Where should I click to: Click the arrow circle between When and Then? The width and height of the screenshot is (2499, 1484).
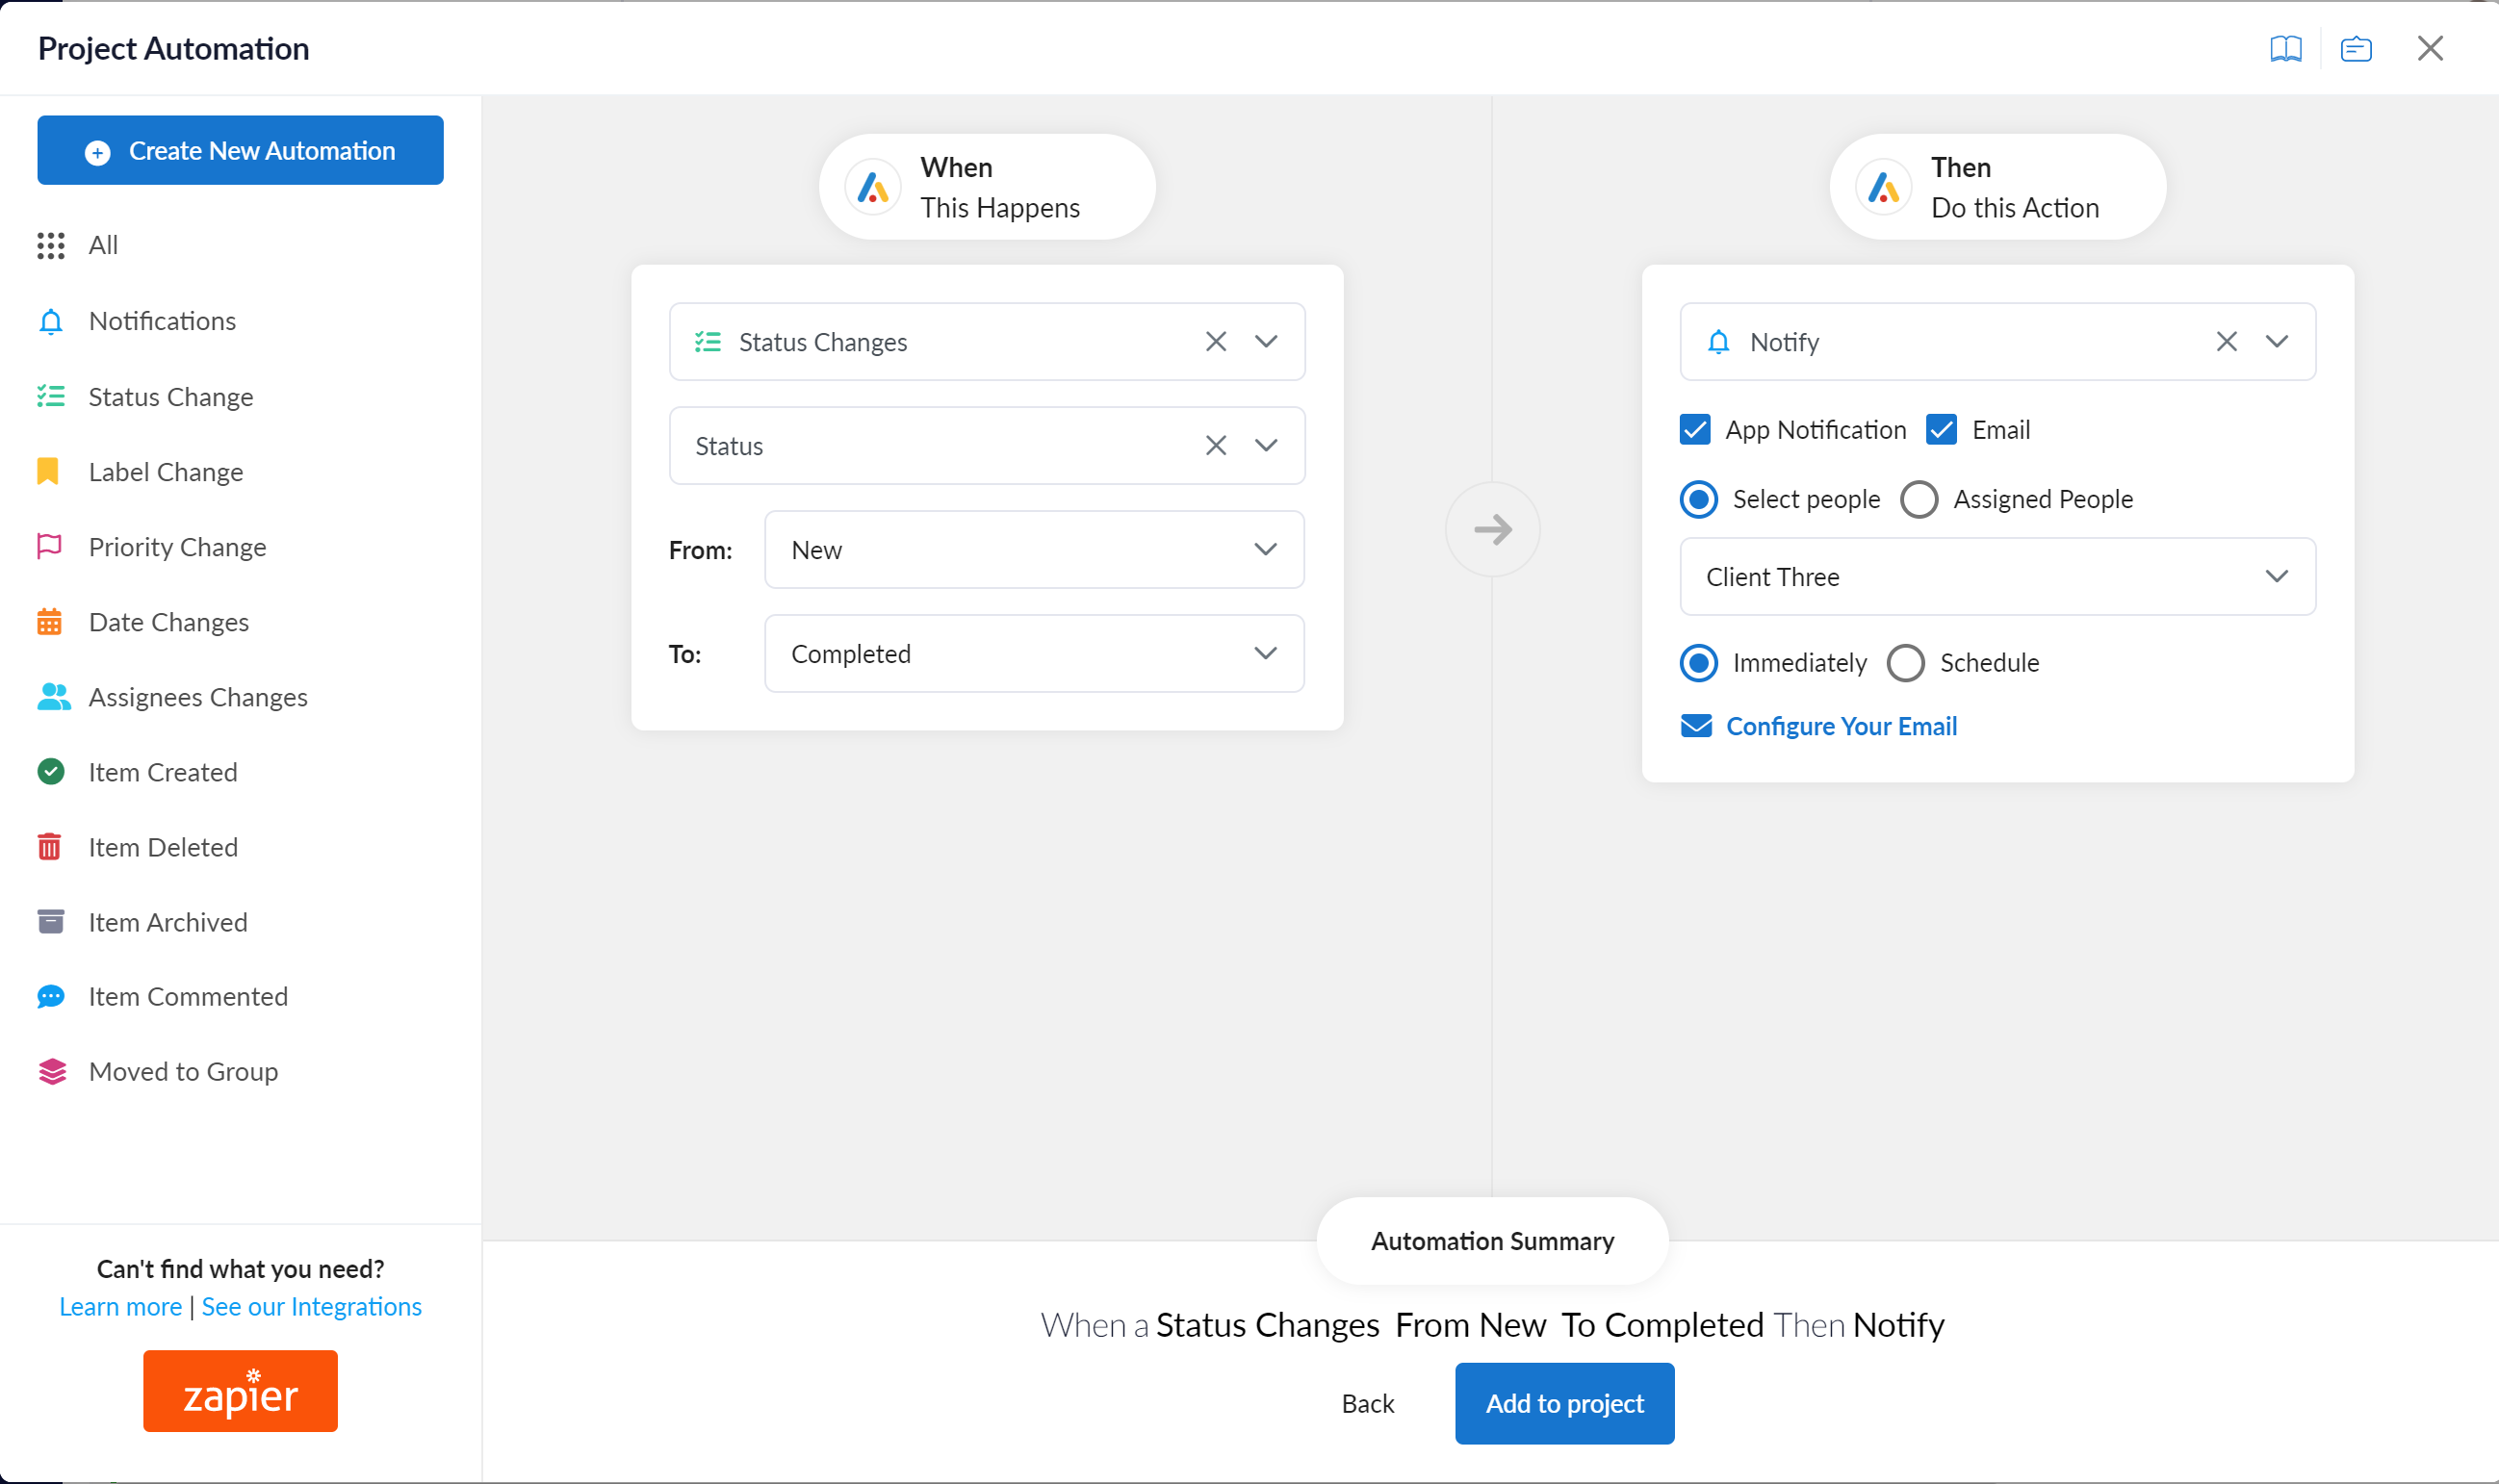click(x=1492, y=529)
